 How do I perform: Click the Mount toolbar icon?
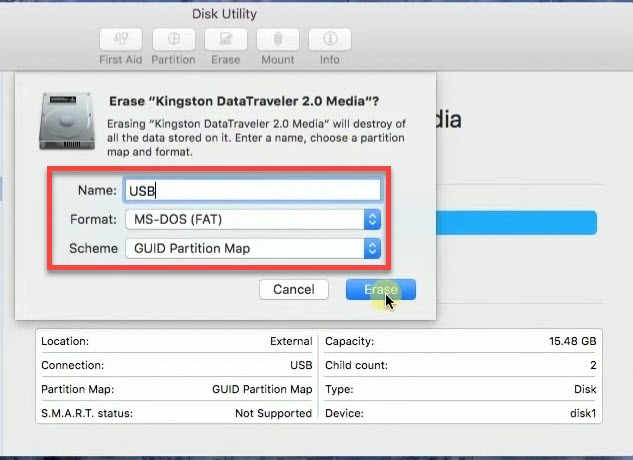[x=278, y=39]
